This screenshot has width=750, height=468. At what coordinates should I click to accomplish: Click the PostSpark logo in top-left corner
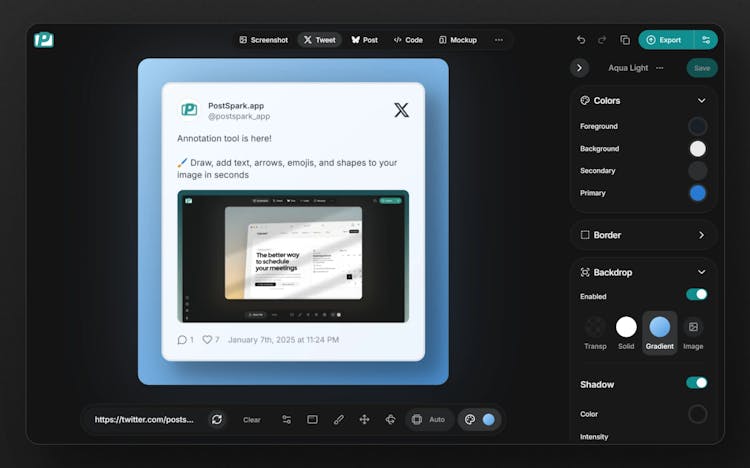click(44, 40)
